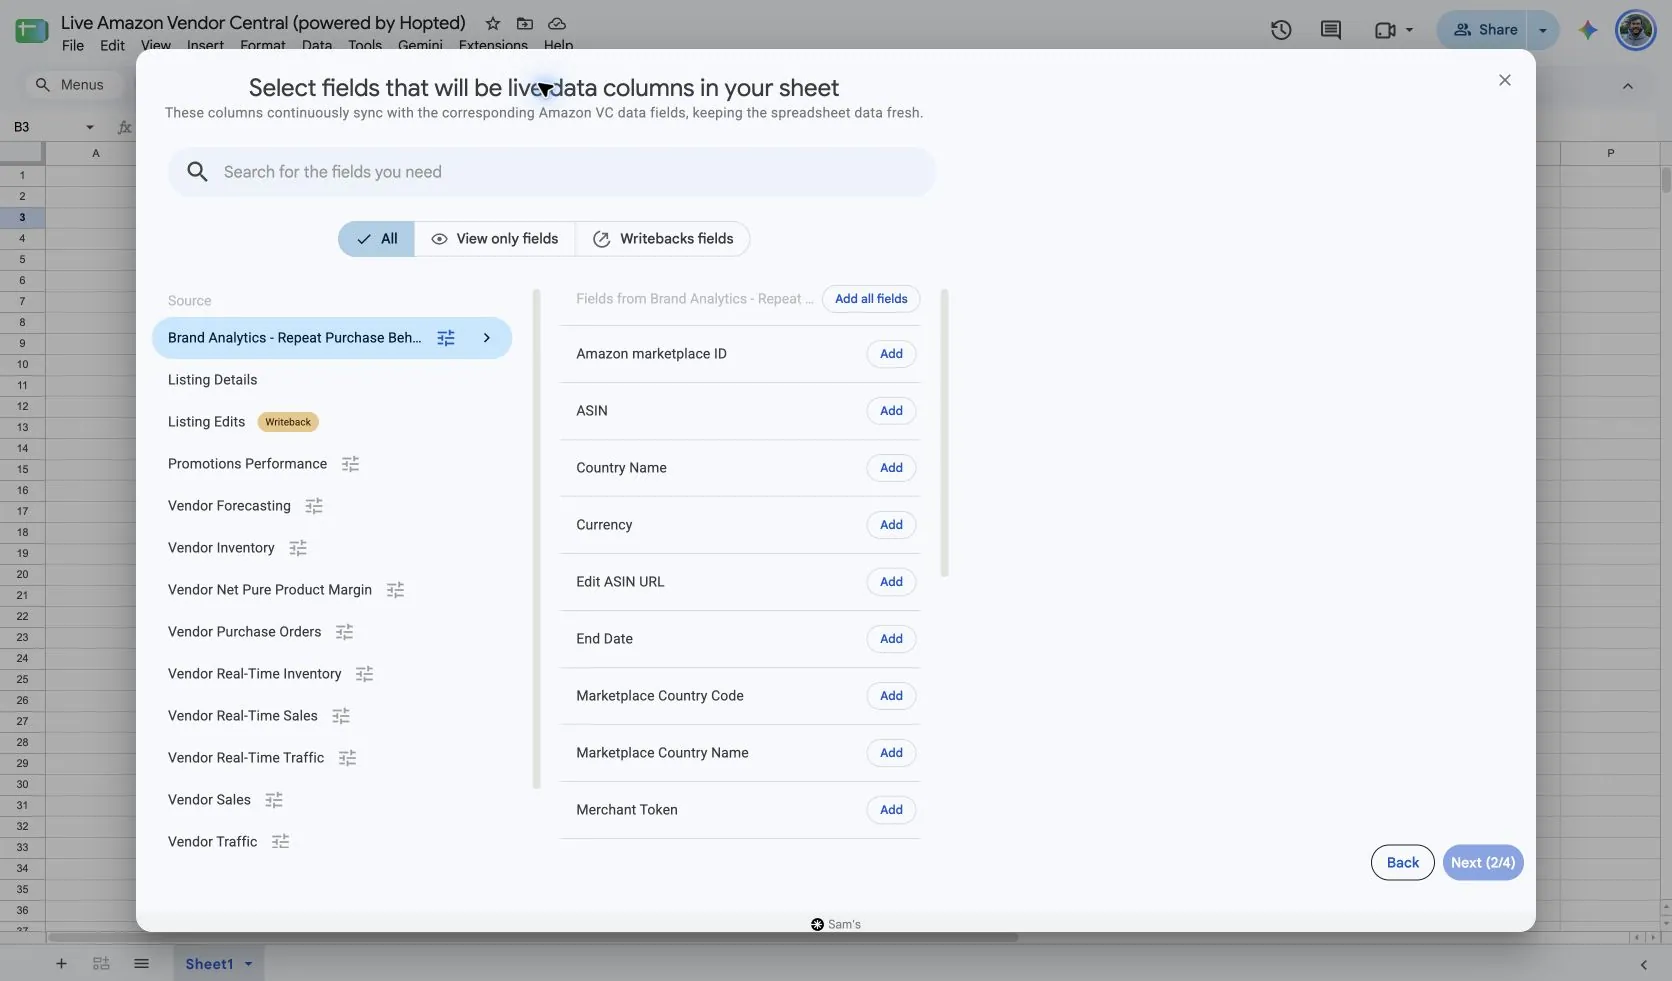This screenshot has width=1672, height=981.
Task: Show side panel chevron at bottom right
Action: [x=1644, y=965]
